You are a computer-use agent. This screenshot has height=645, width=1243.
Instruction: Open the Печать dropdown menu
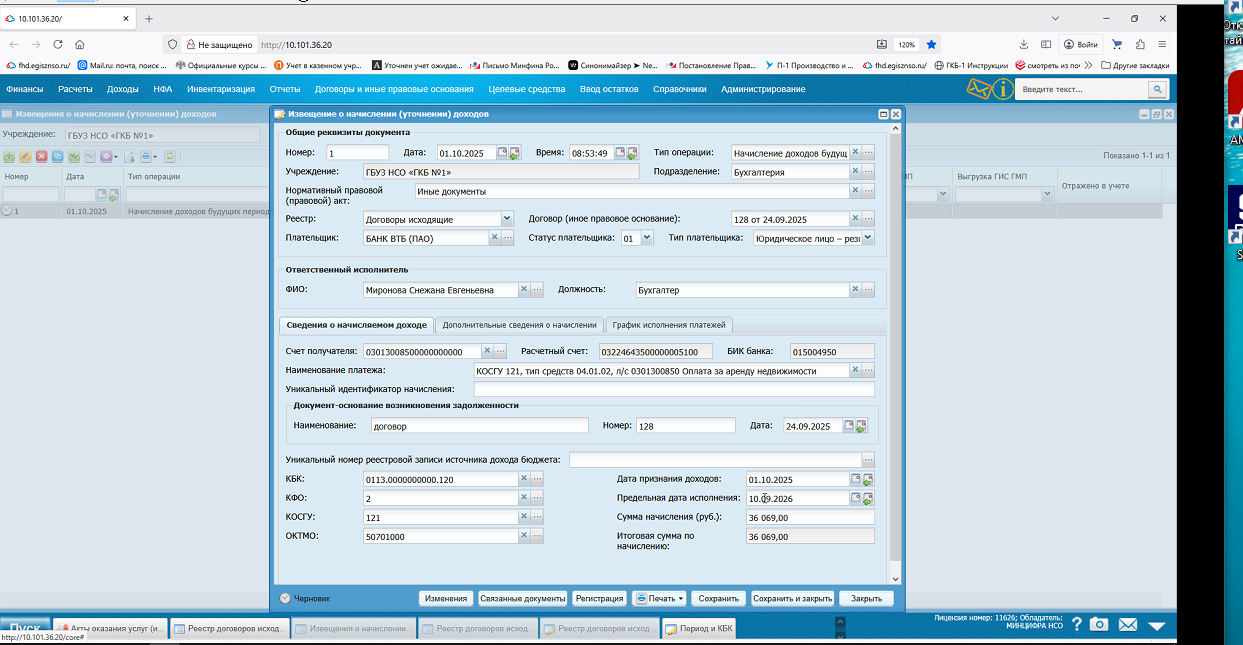click(x=660, y=598)
